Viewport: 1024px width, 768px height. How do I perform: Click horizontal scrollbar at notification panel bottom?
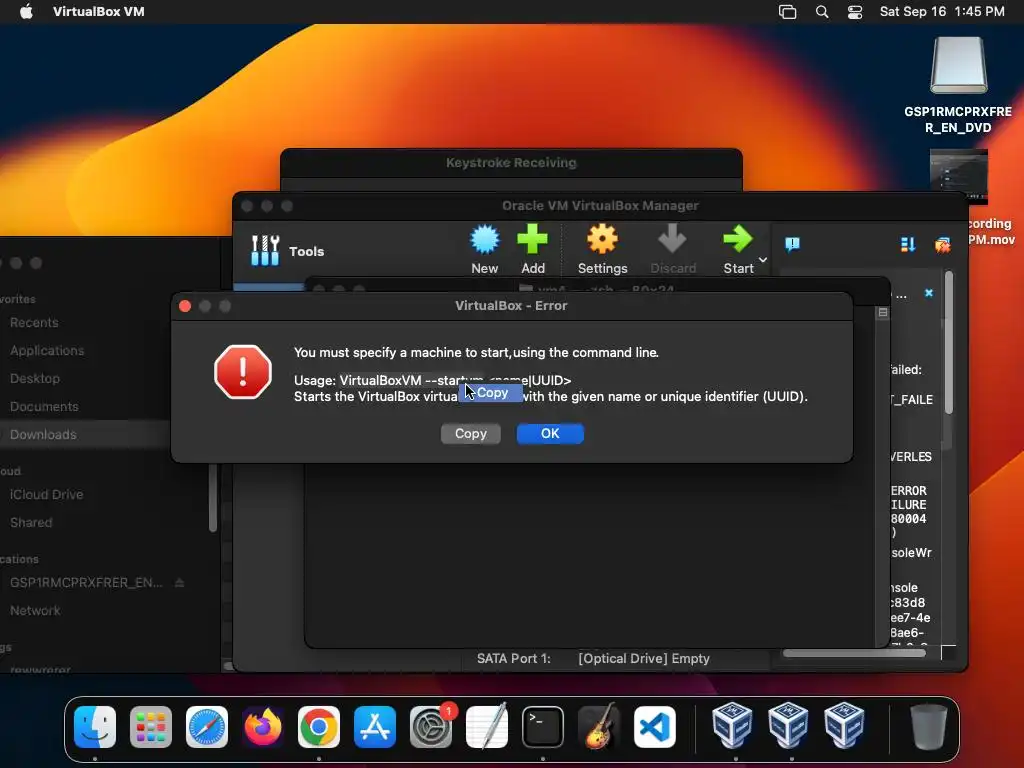854,652
